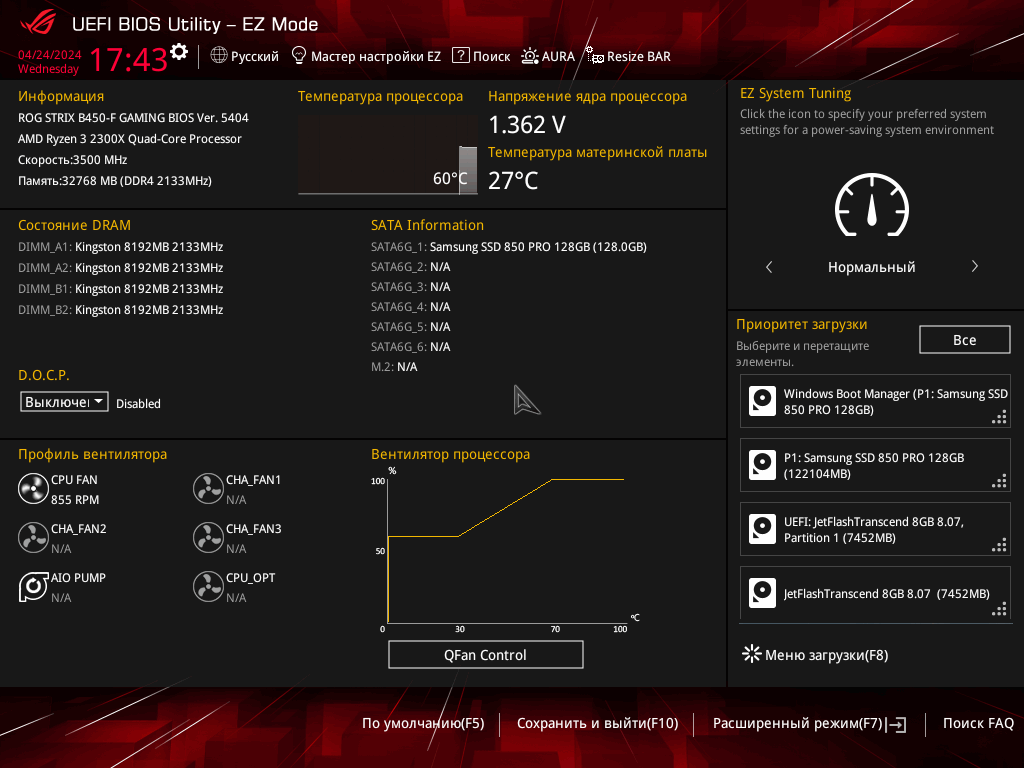Click the CPU FAN icon
Screen dimensions: 1024x768
pos(33,488)
